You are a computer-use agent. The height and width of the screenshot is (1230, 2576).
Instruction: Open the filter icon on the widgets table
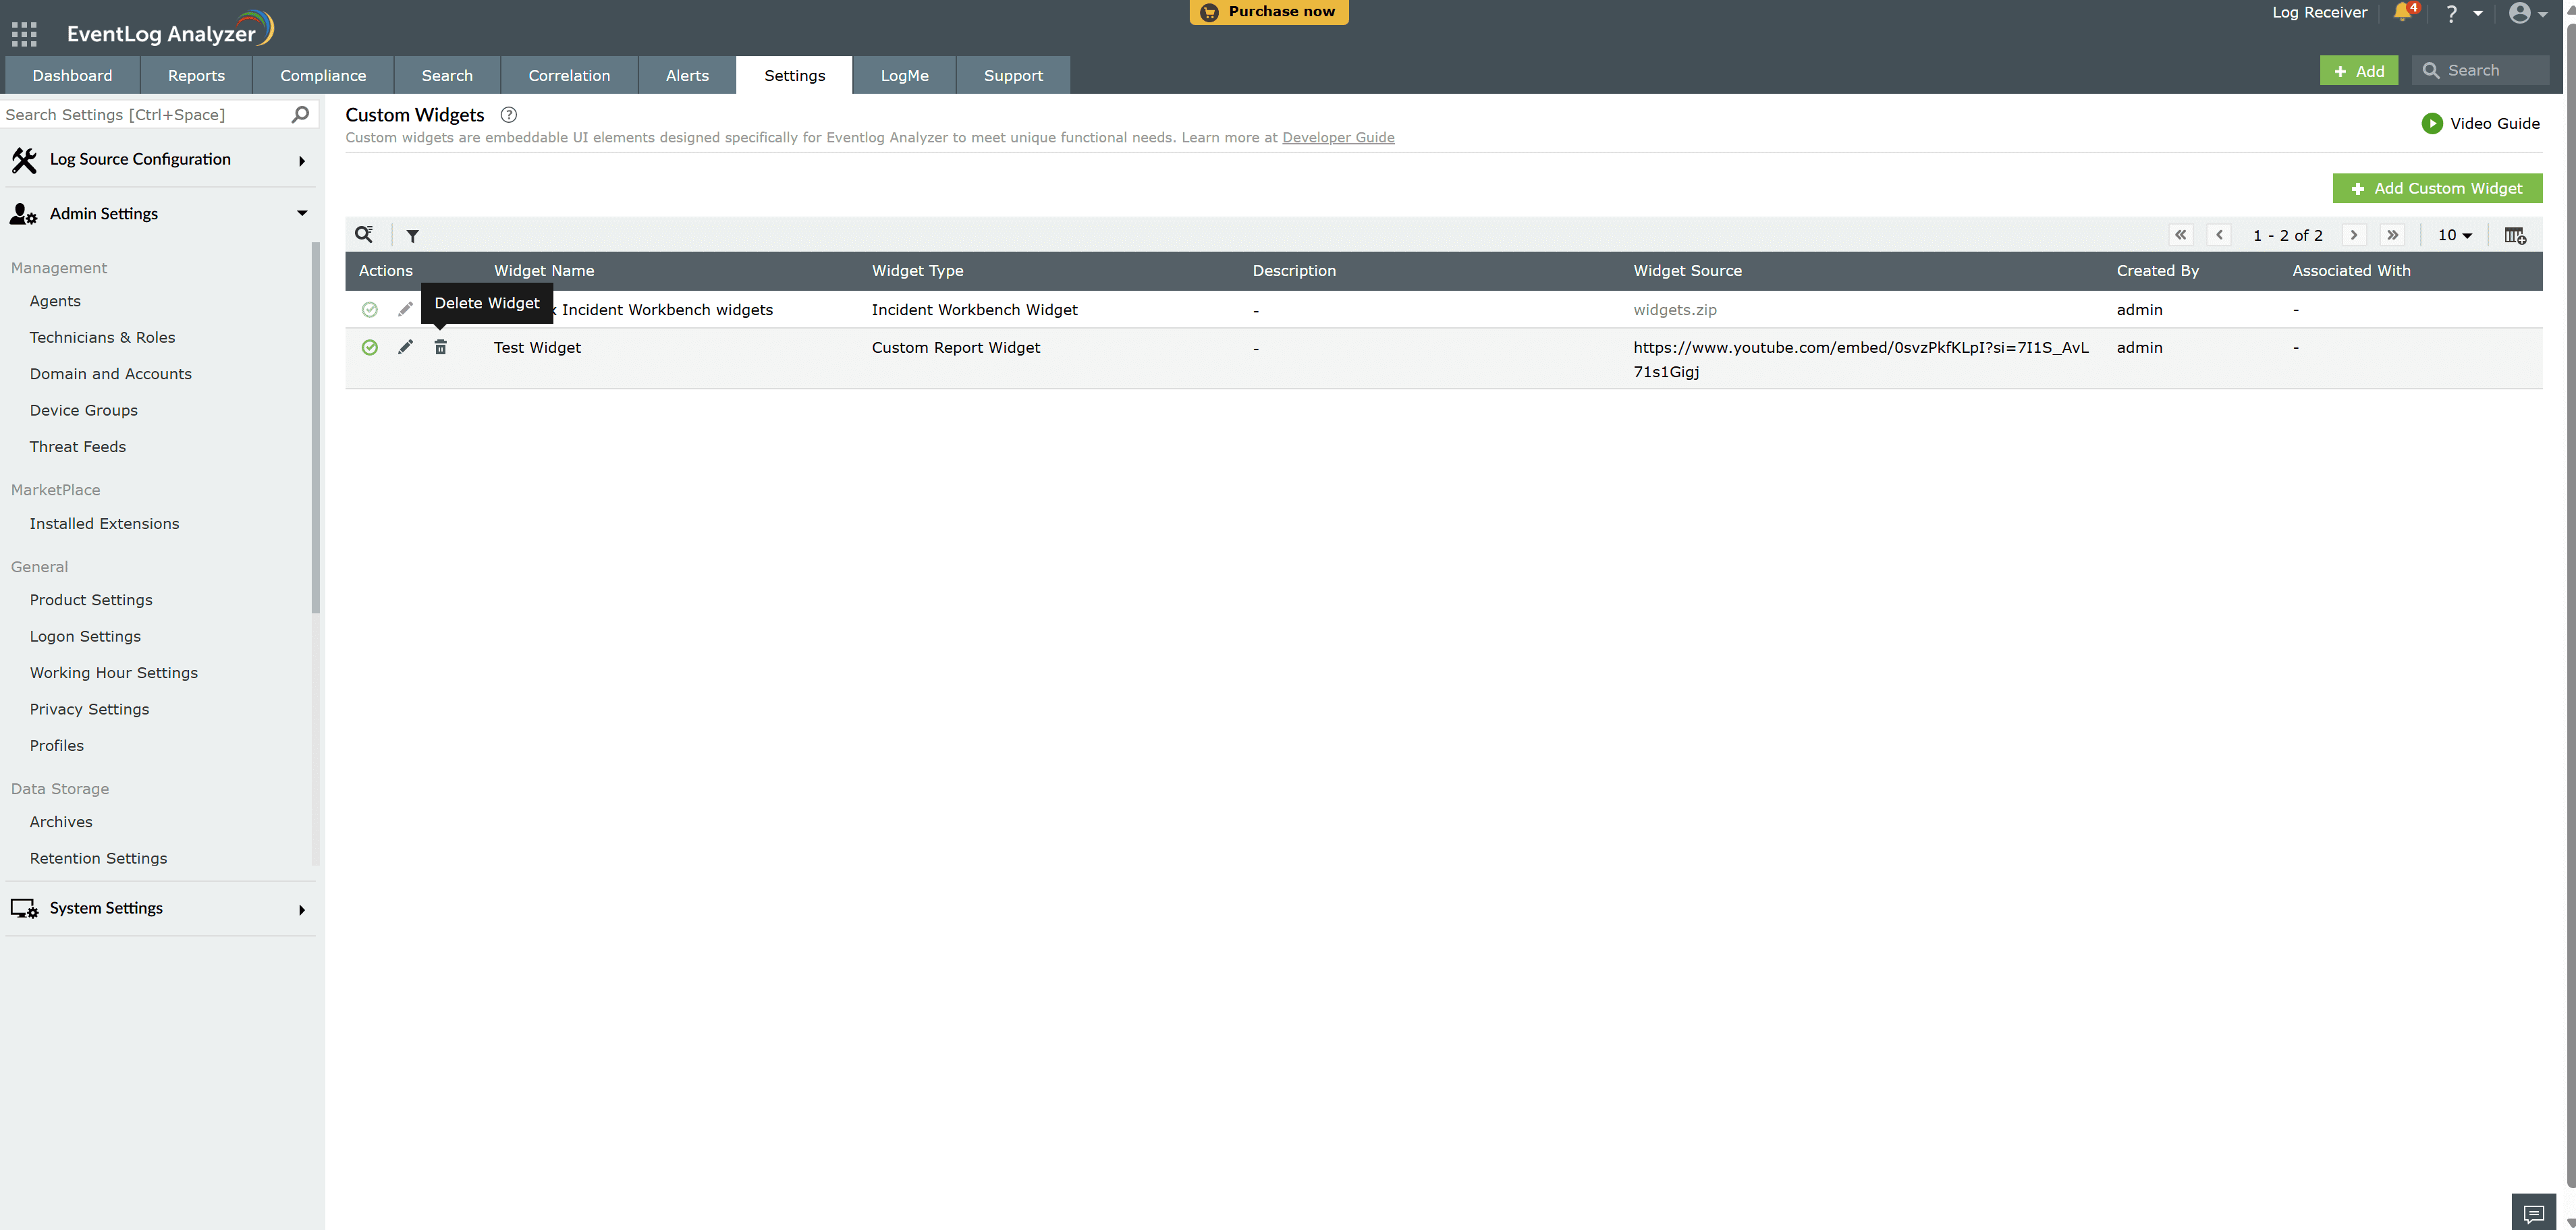coord(413,235)
